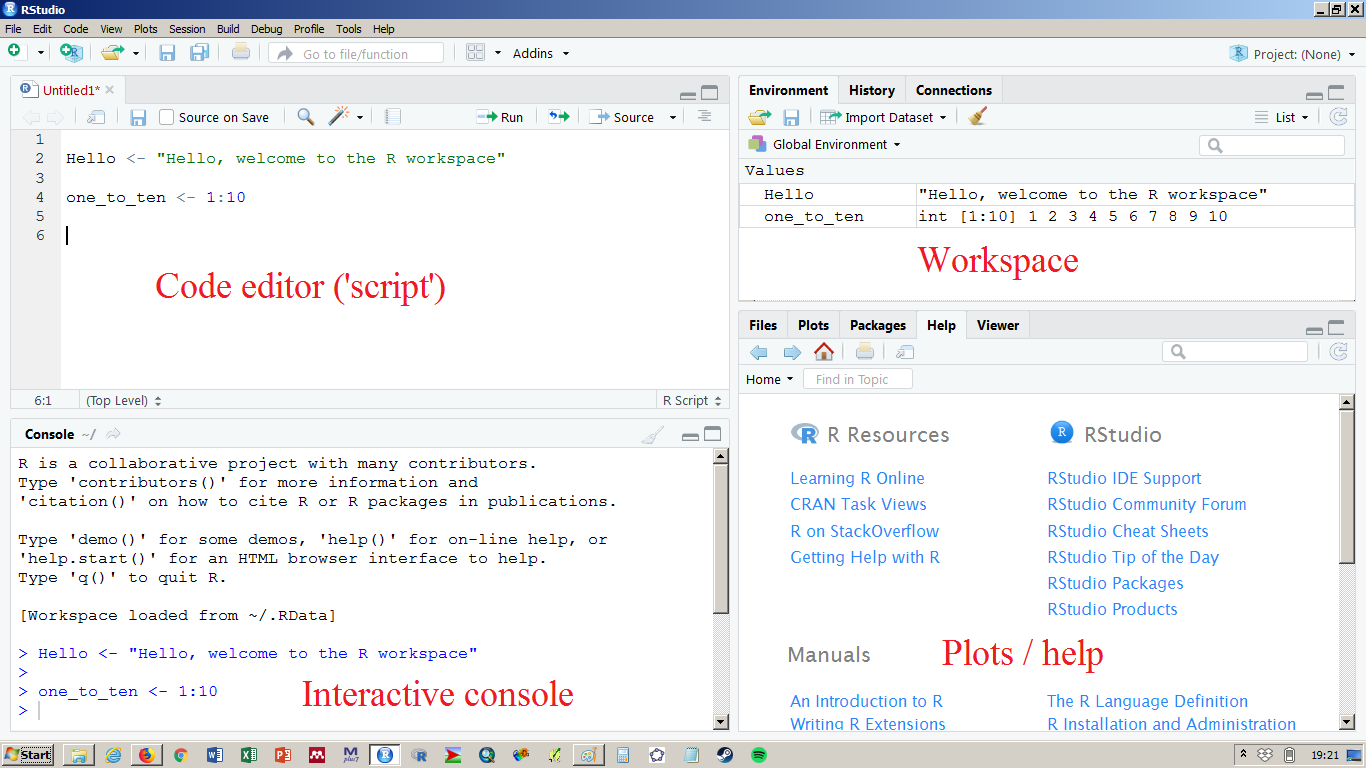Open the Home dropdown in the Help pane
This screenshot has height=768, width=1366.
(x=769, y=379)
